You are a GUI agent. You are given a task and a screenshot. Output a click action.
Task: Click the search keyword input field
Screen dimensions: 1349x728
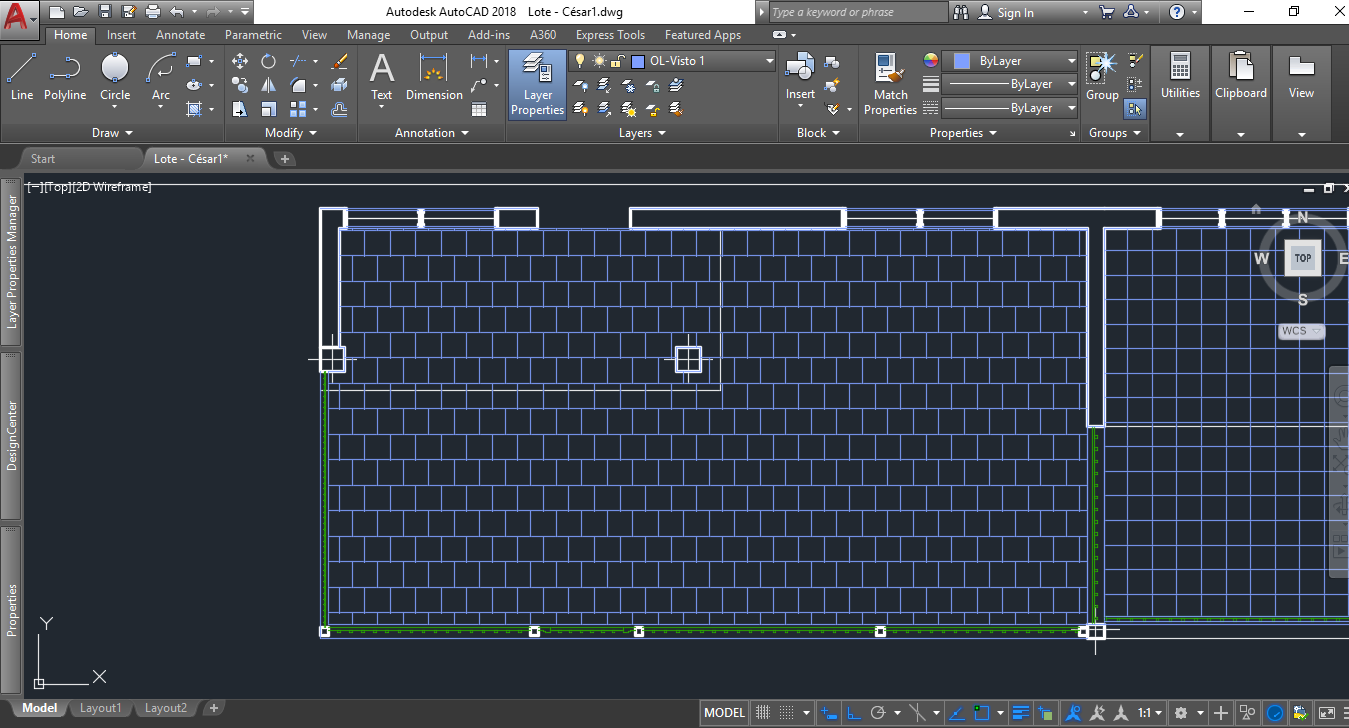[x=858, y=12]
